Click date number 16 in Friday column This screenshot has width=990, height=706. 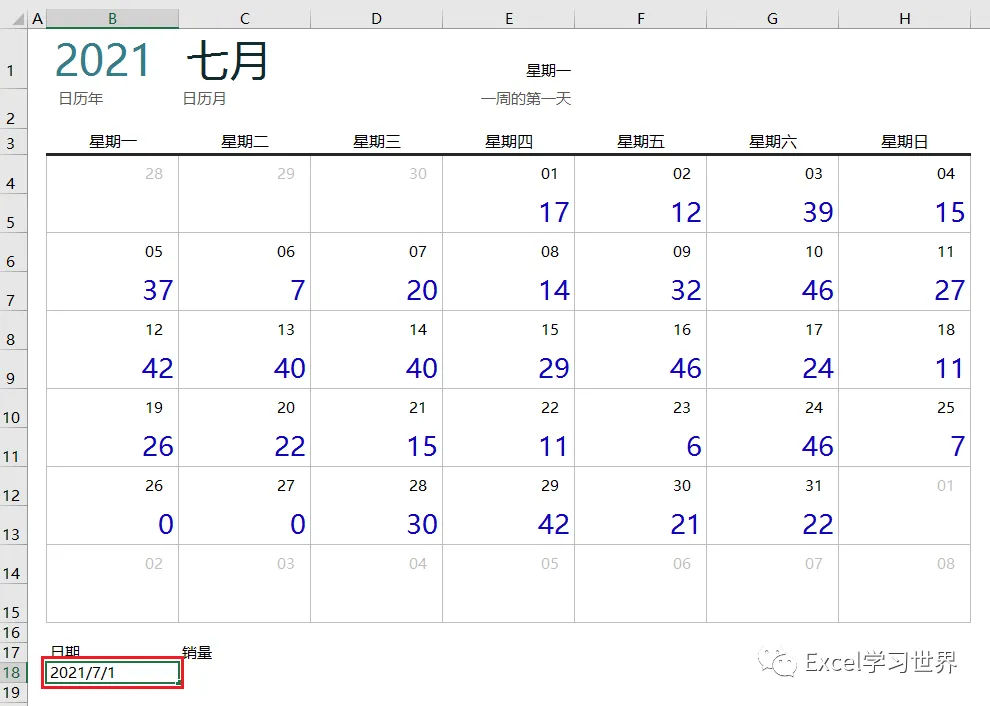[x=682, y=330]
